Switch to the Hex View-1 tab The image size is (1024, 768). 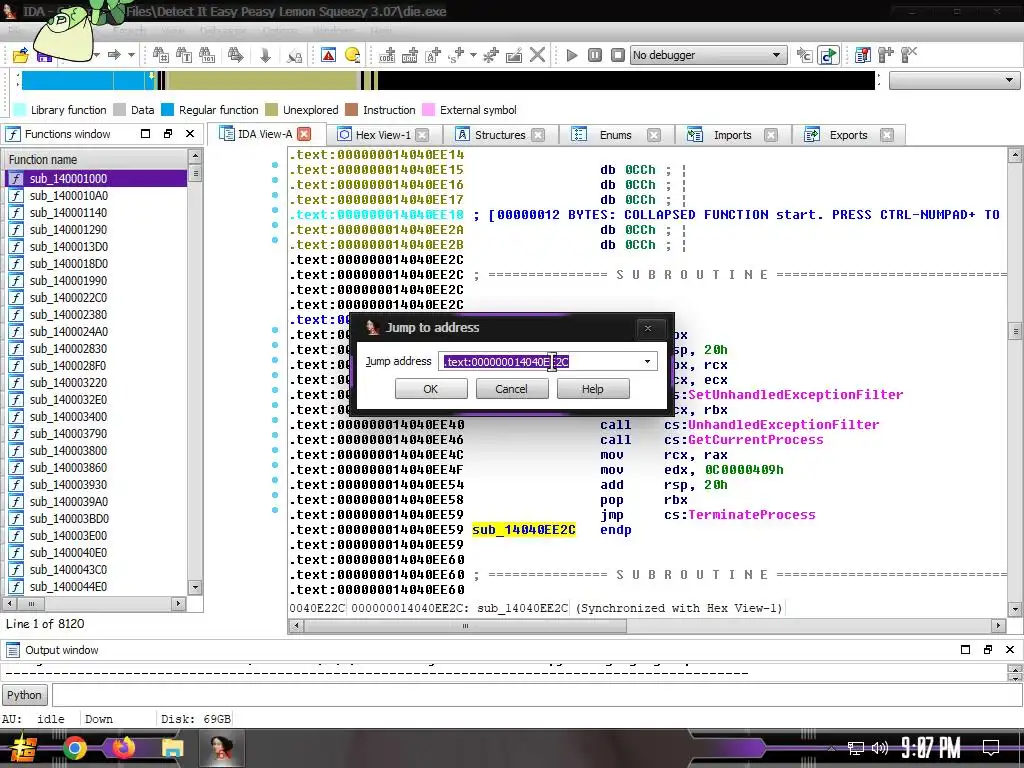tap(383, 135)
